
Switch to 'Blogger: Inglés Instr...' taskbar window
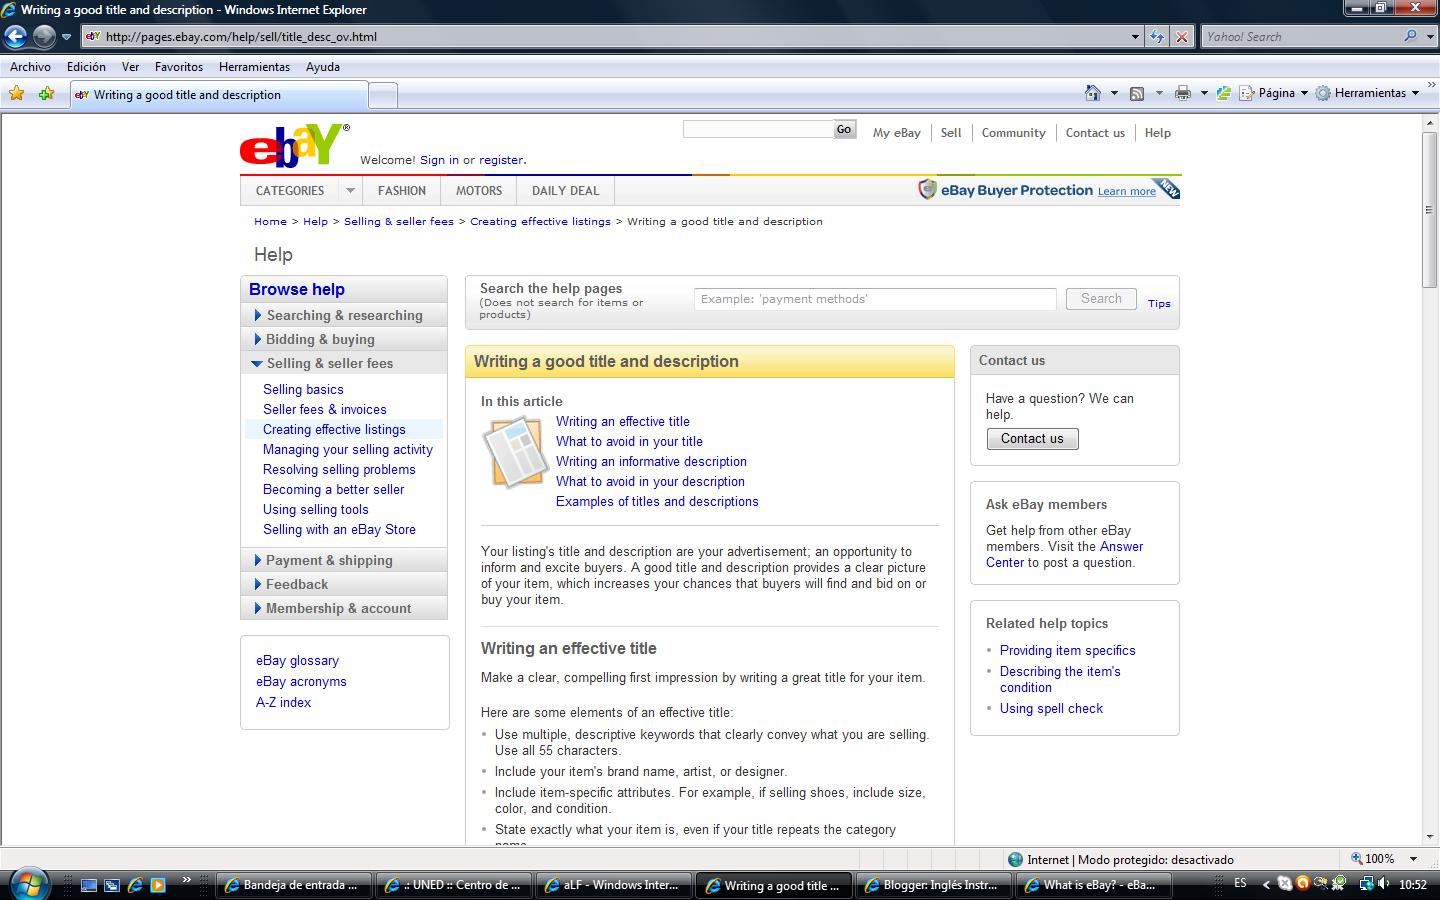tap(933, 885)
